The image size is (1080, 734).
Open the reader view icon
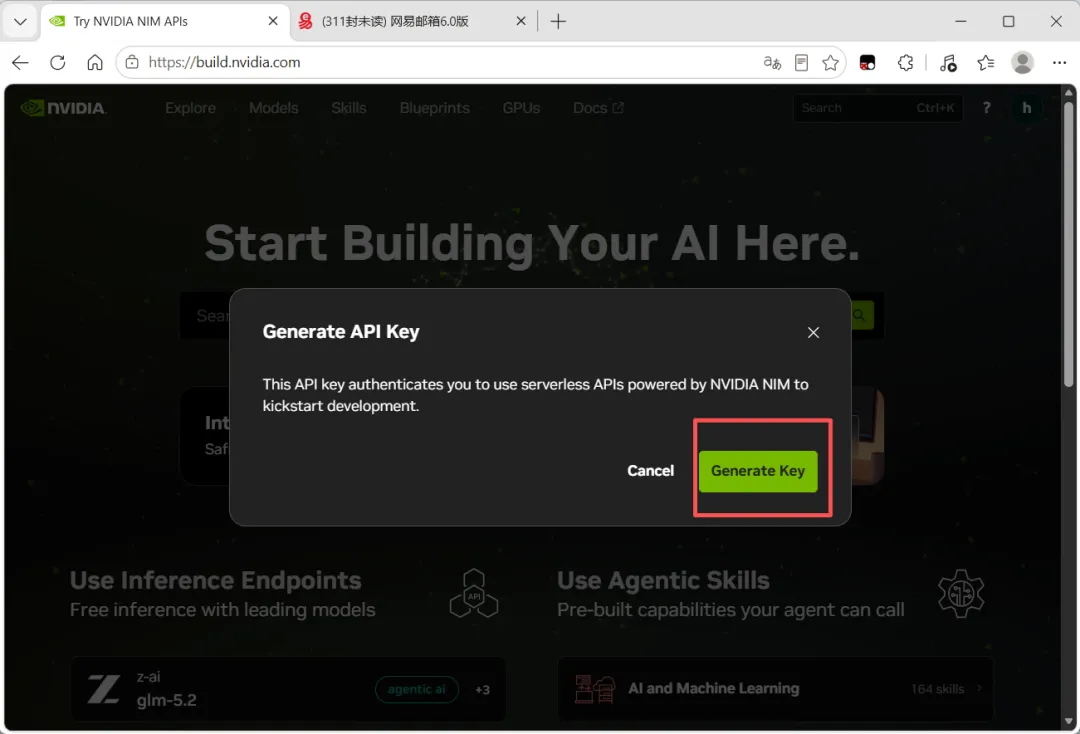pyautogui.click(x=801, y=63)
